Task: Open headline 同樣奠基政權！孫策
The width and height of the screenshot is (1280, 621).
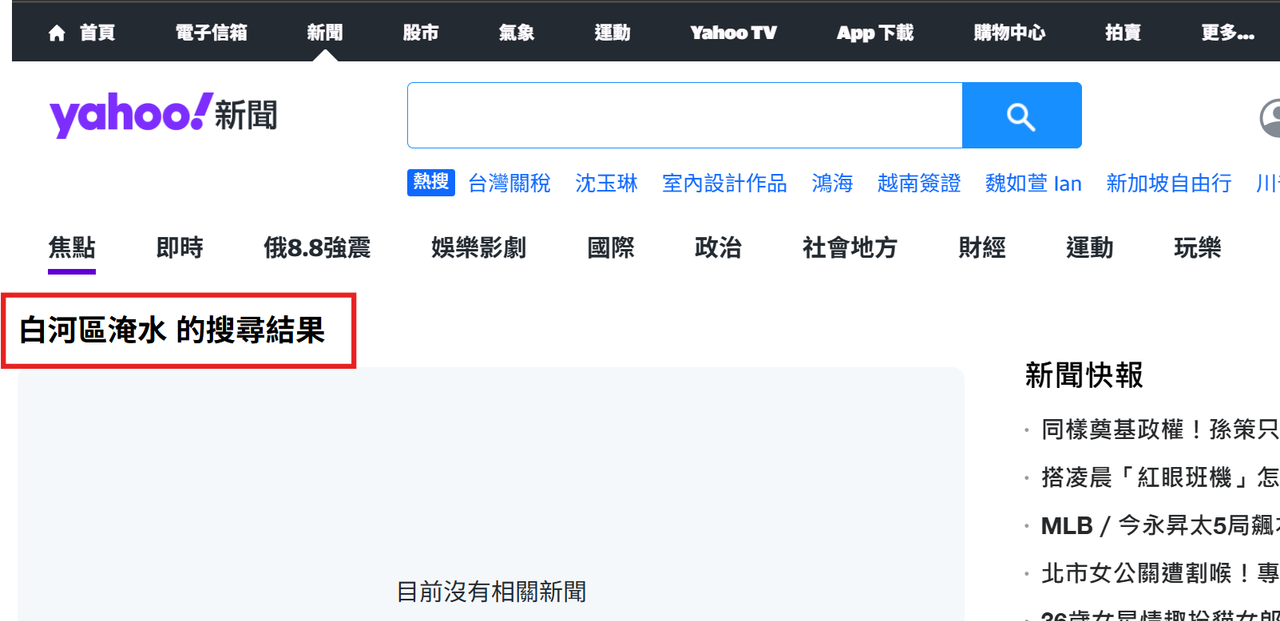Action: click(x=1160, y=430)
